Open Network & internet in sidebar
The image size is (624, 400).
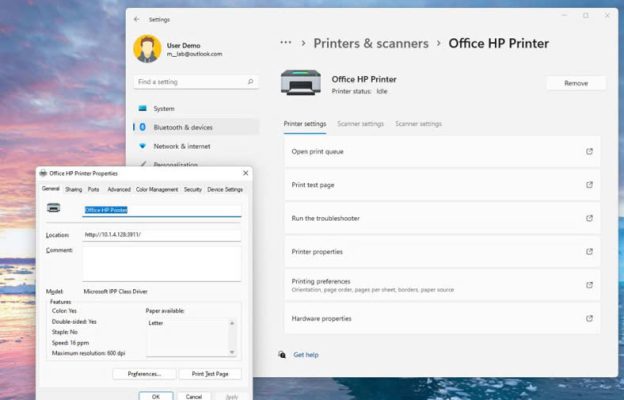tap(196, 146)
